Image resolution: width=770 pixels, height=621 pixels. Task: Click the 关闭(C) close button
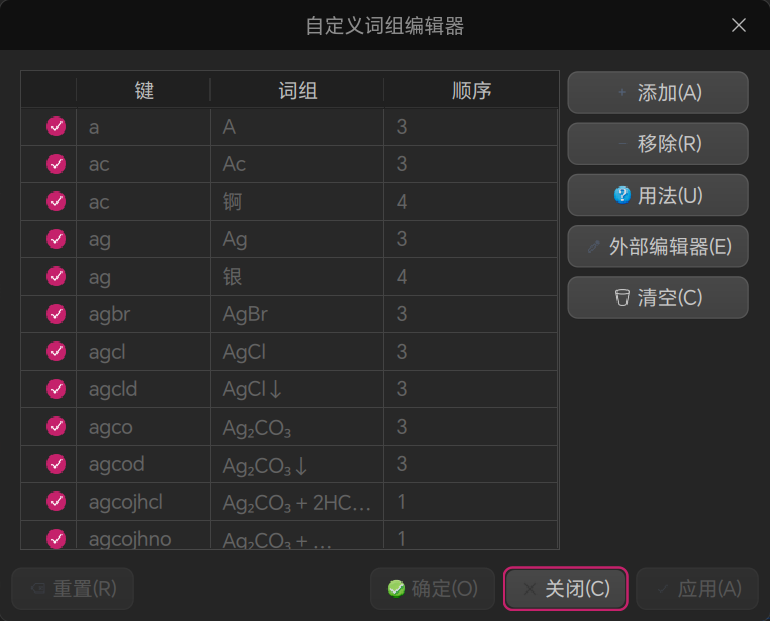tap(566, 589)
